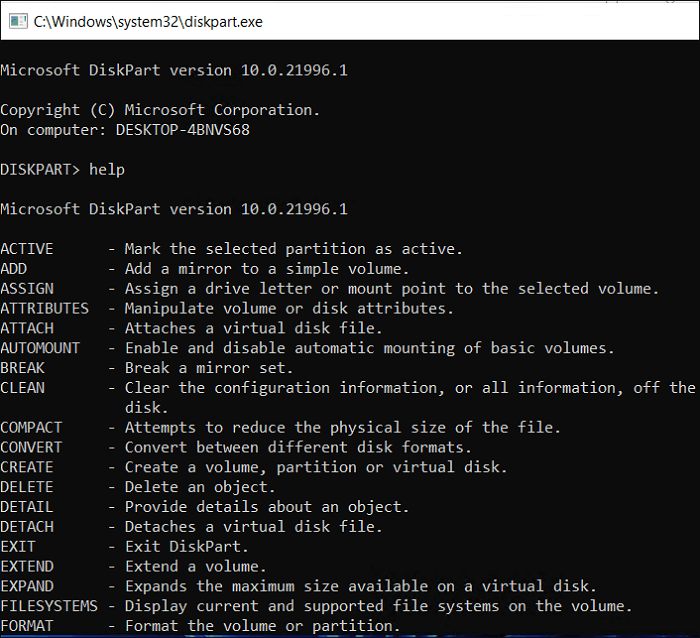Select the ACTIVE command name
This screenshot has width=700, height=638.
(27, 248)
